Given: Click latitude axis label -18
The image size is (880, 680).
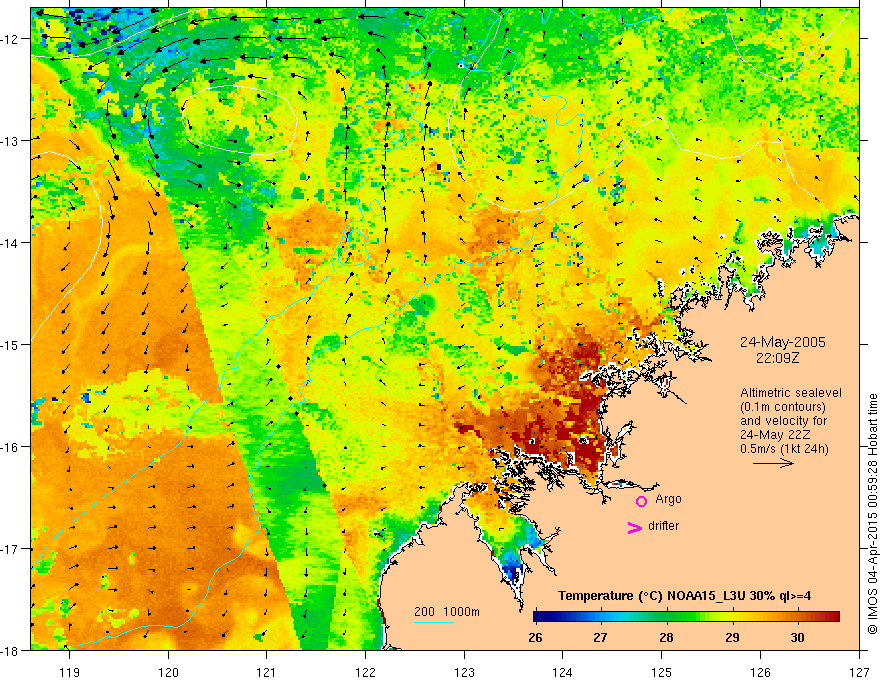Looking at the screenshot, I should click(x=10, y=650).
